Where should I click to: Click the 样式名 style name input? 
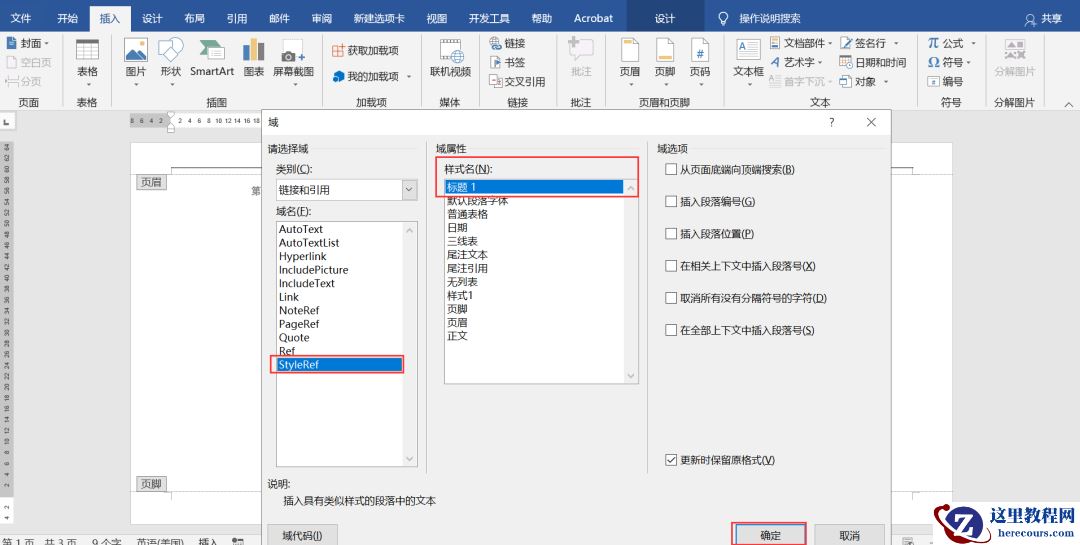pyautogui.click(x=534, y=187)
